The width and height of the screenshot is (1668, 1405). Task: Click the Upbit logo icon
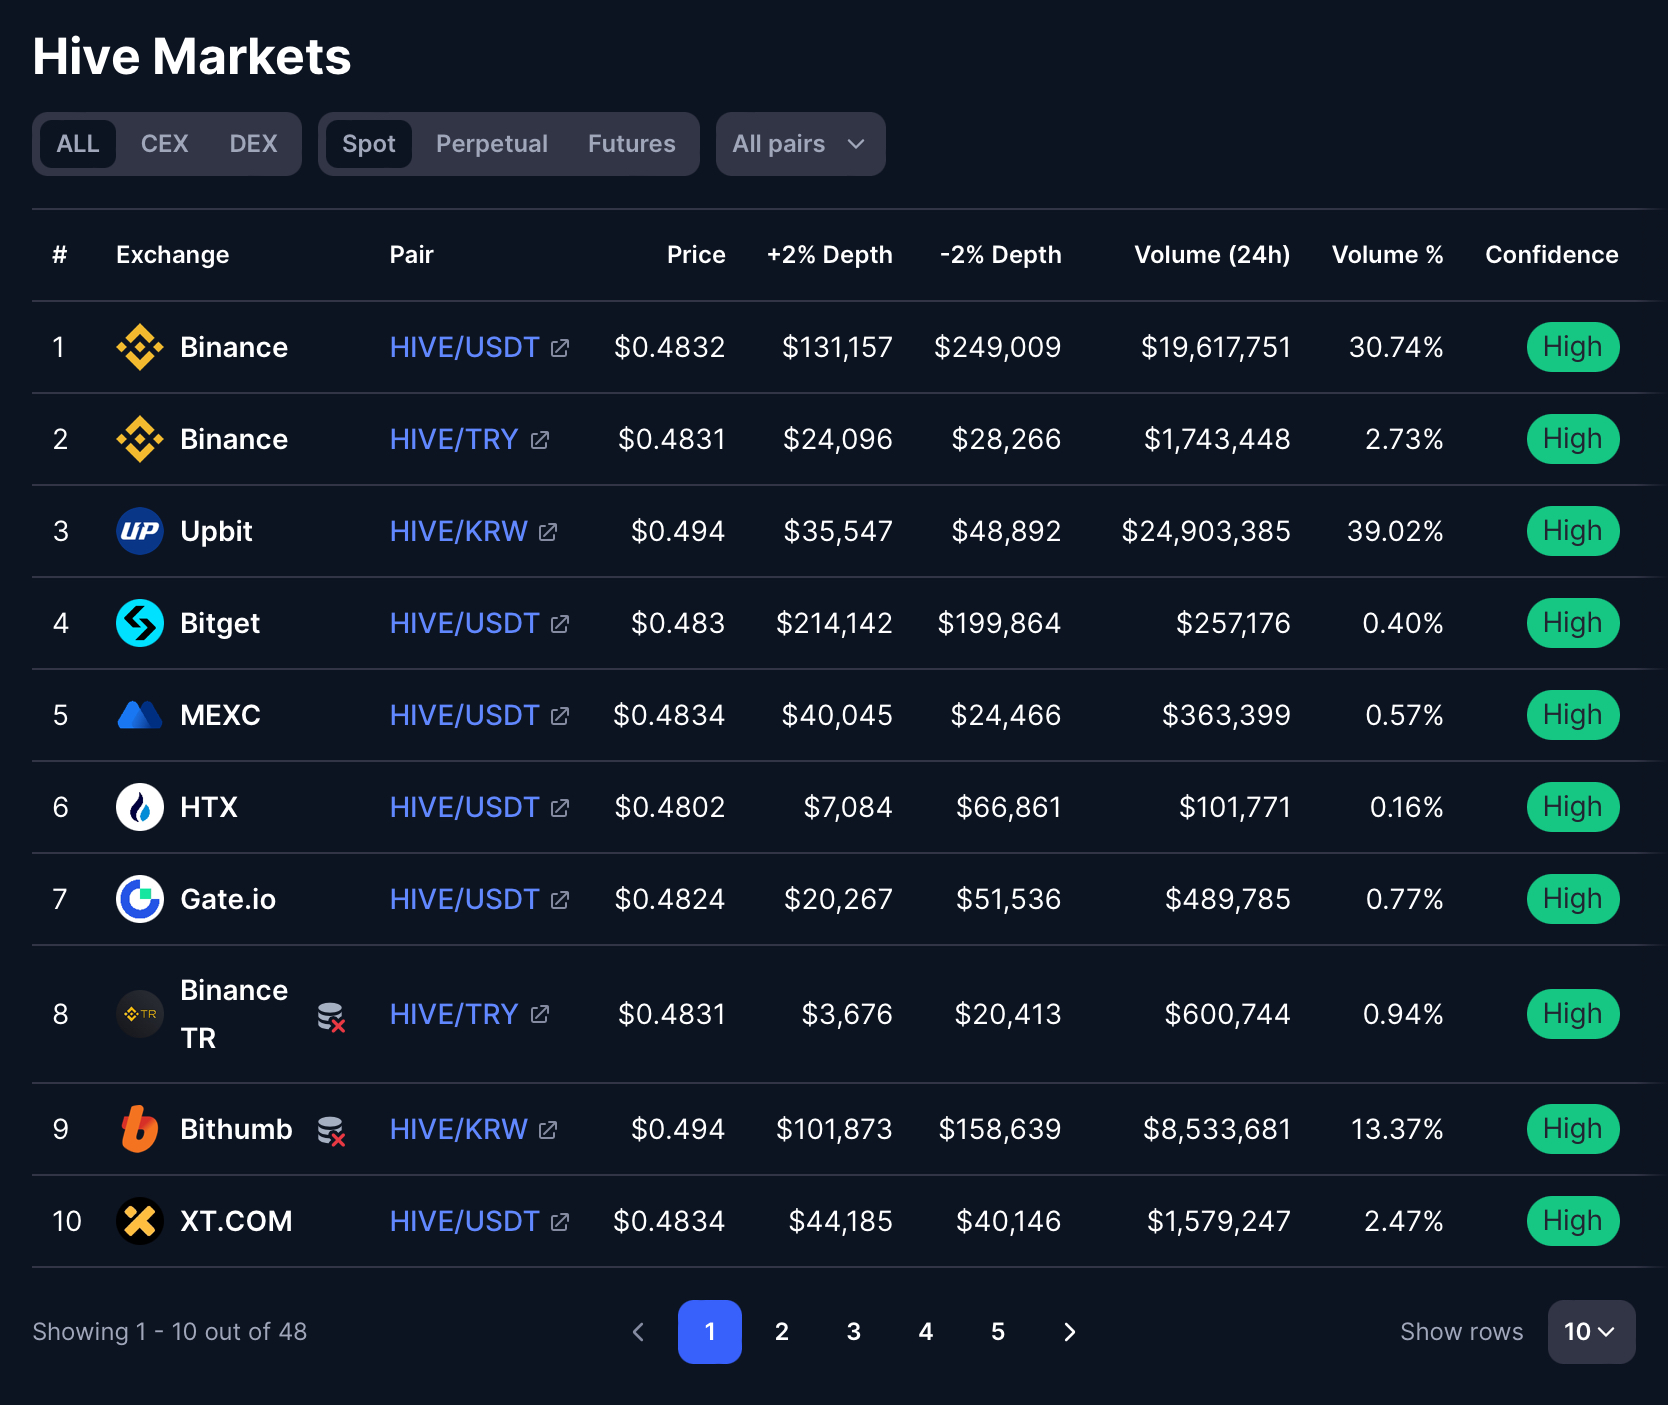(140, 531)
